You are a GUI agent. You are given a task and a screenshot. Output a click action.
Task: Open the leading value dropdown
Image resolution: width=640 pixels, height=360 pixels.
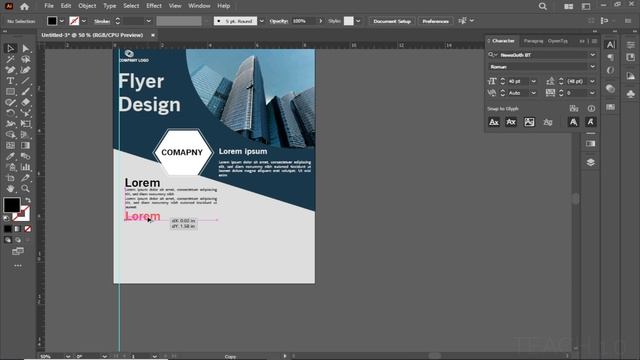(592, 81)
